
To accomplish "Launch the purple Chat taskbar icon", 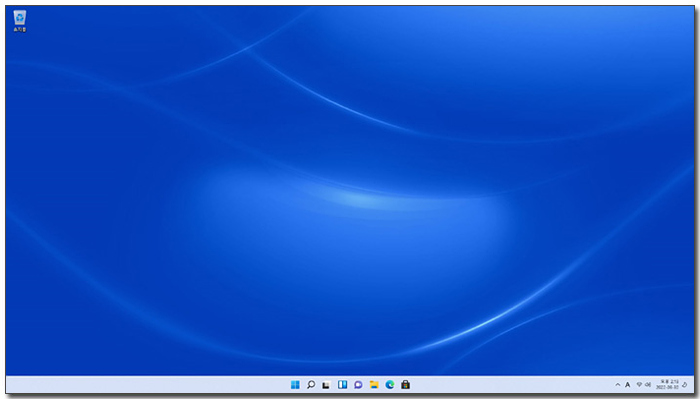I will [358, 385].
